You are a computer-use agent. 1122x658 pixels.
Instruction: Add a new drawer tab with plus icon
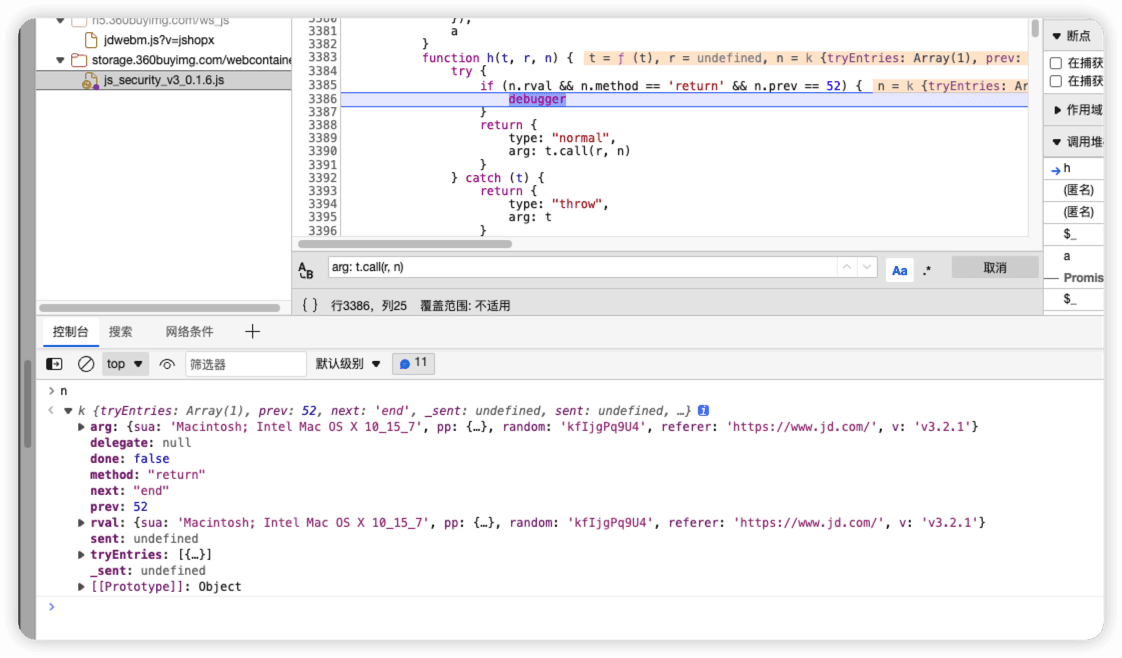click(x=252, y=331)
